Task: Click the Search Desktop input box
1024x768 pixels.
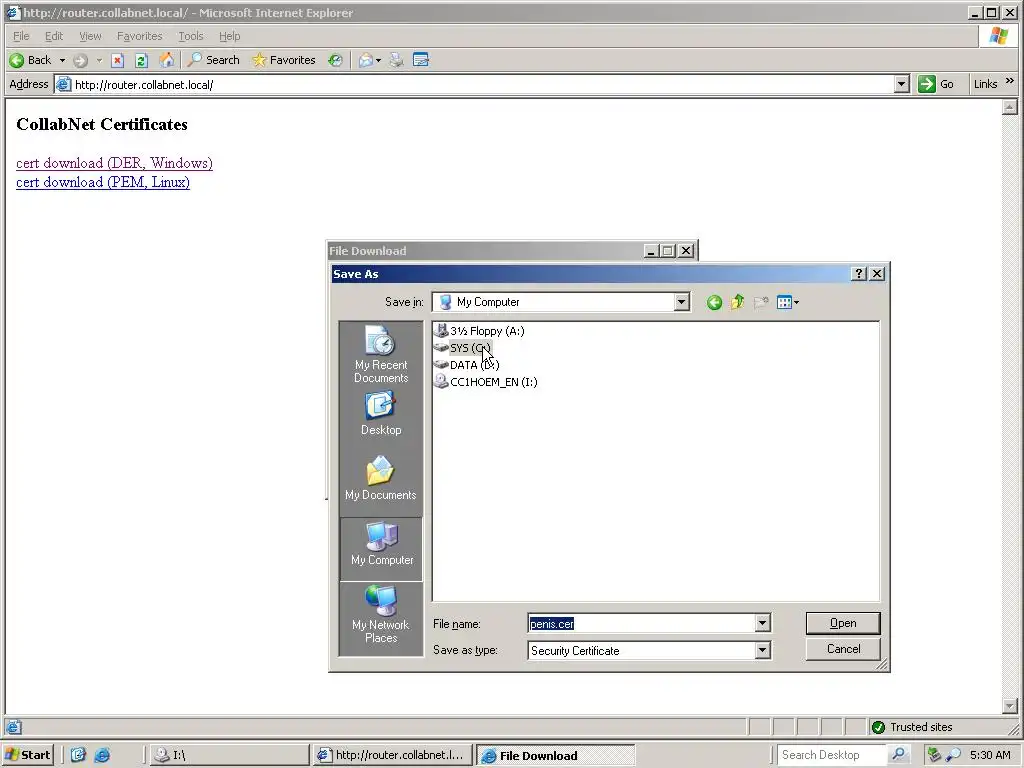Action: [833, 755]
